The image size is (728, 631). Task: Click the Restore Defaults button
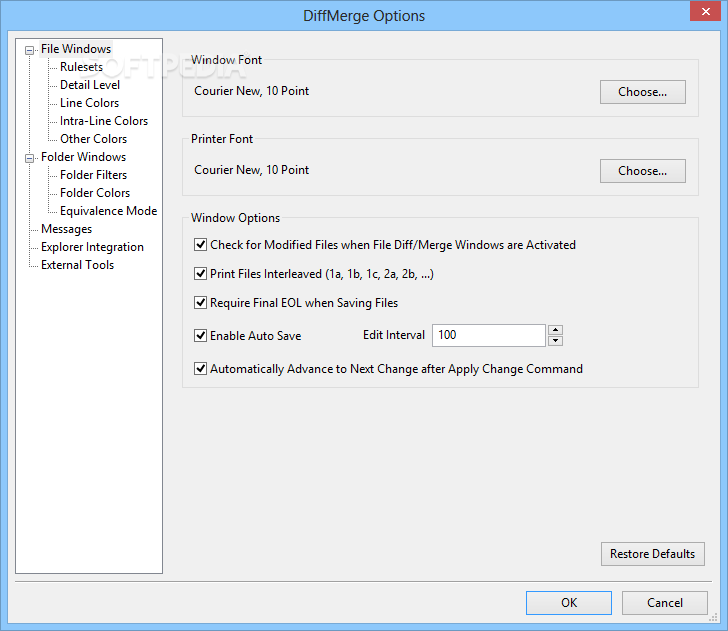coord(652,554)
